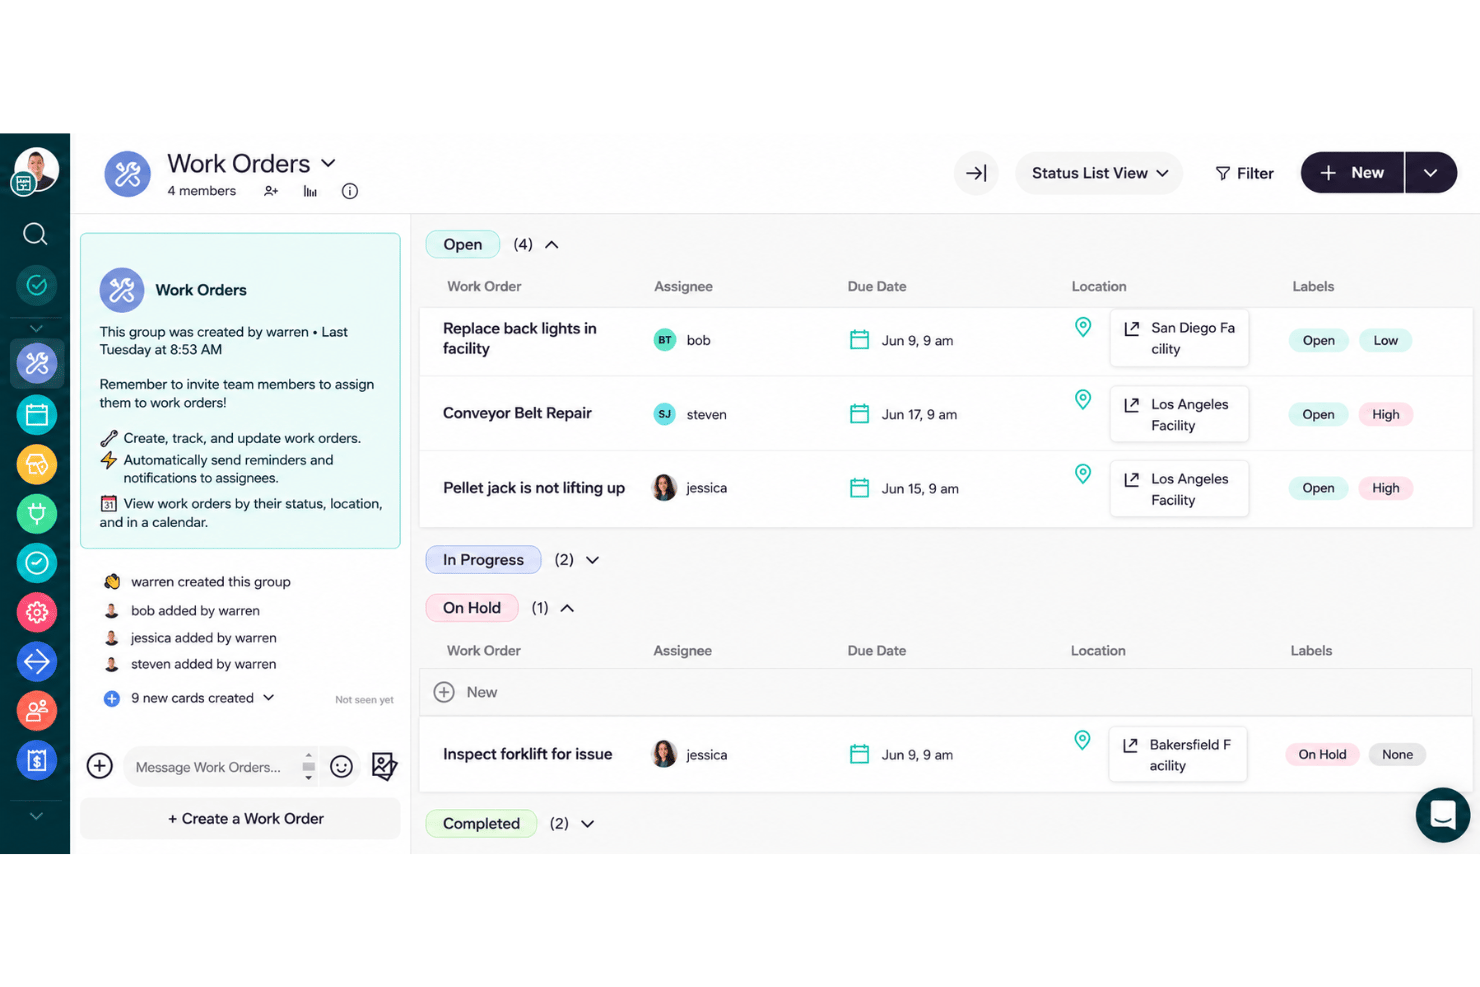Click the In Progress group tag
The image size is (1480, 987).
(x=483, y=560)
